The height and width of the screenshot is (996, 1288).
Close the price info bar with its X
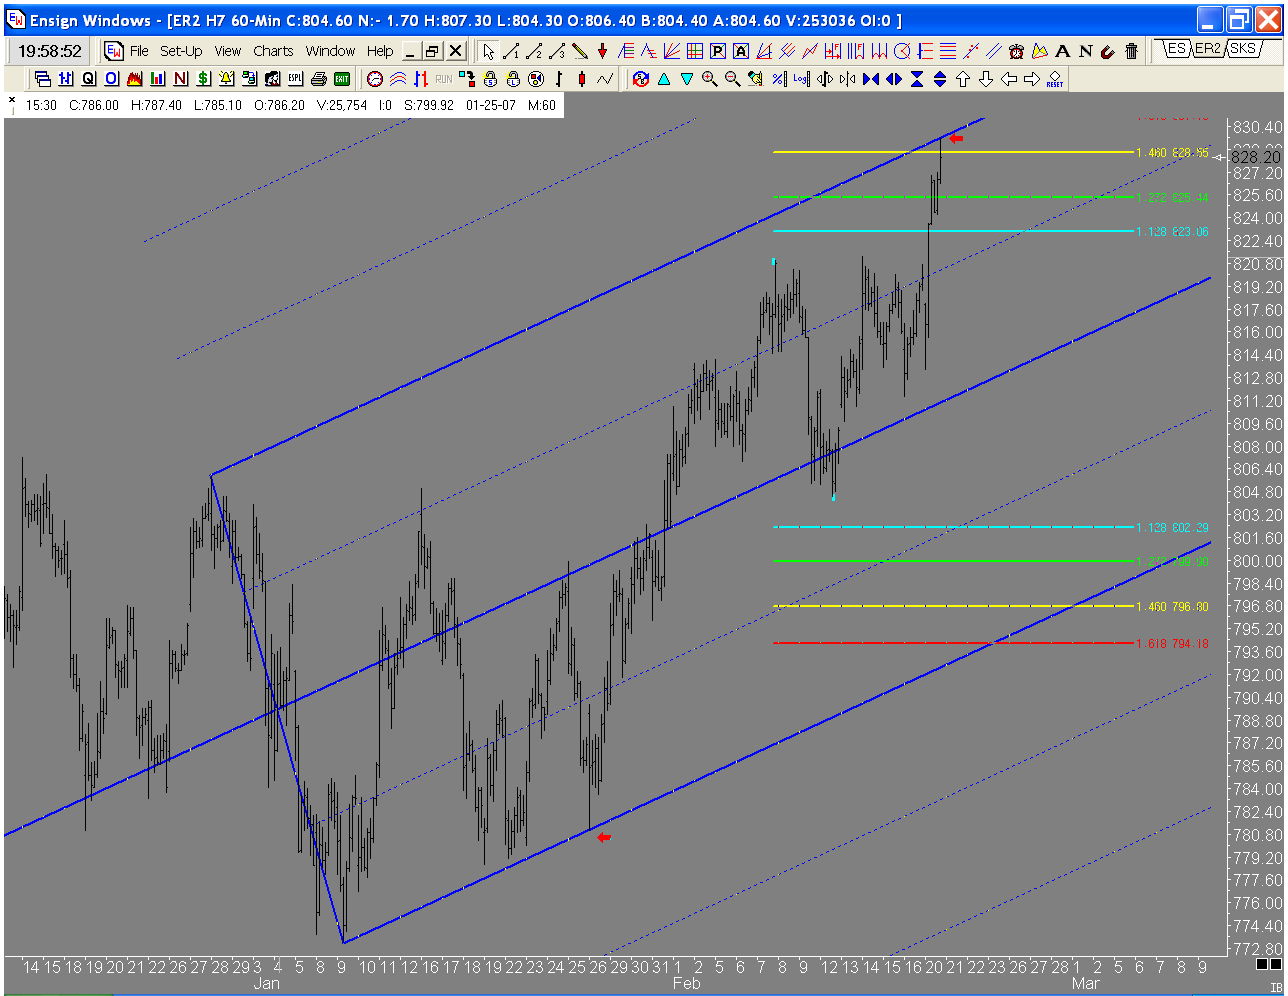[x=11, y=99]
